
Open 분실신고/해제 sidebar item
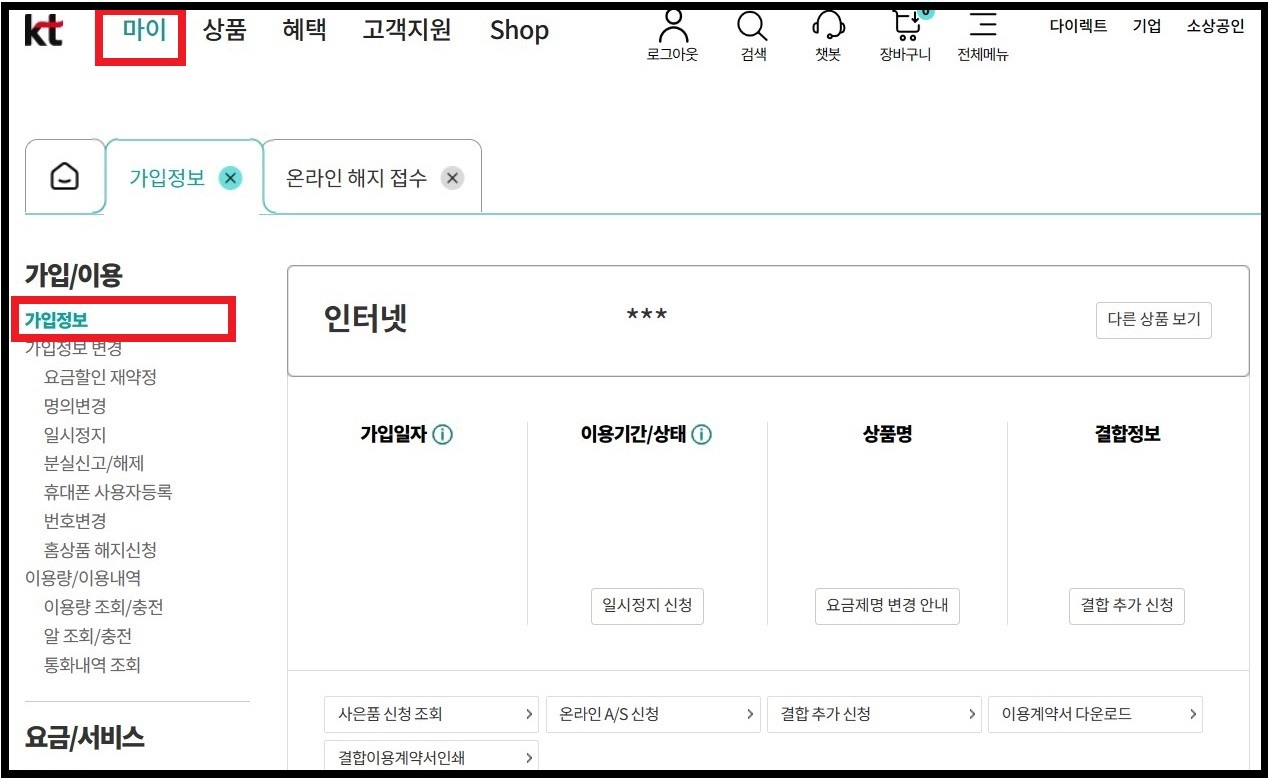coord(94,463)
